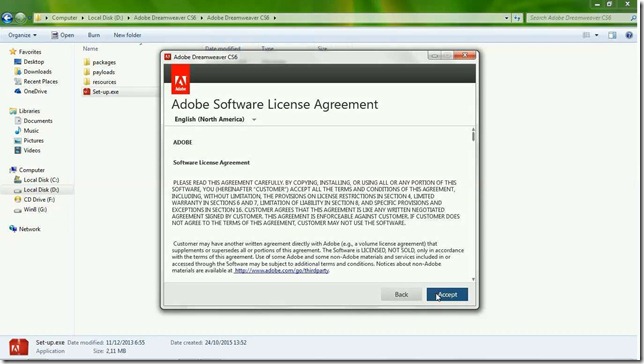644x364 pixels.
Task: Click Open in Explorer toolbar
Action: click(62, 35)
